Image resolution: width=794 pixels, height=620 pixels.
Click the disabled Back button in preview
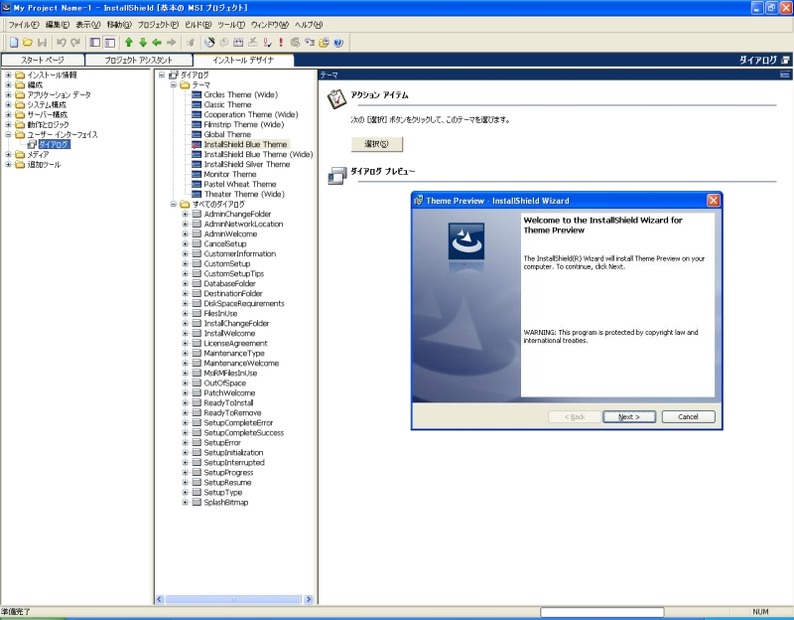tap(575, 417)
